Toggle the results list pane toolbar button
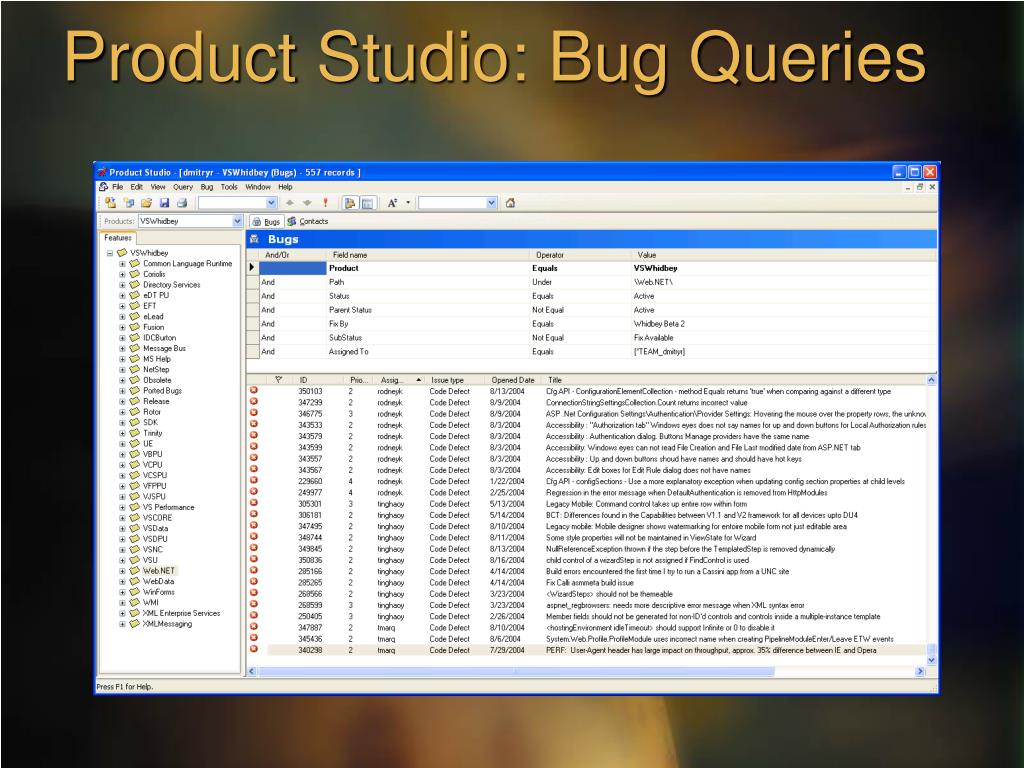1024x768 pixels. [x=367, y=203]
